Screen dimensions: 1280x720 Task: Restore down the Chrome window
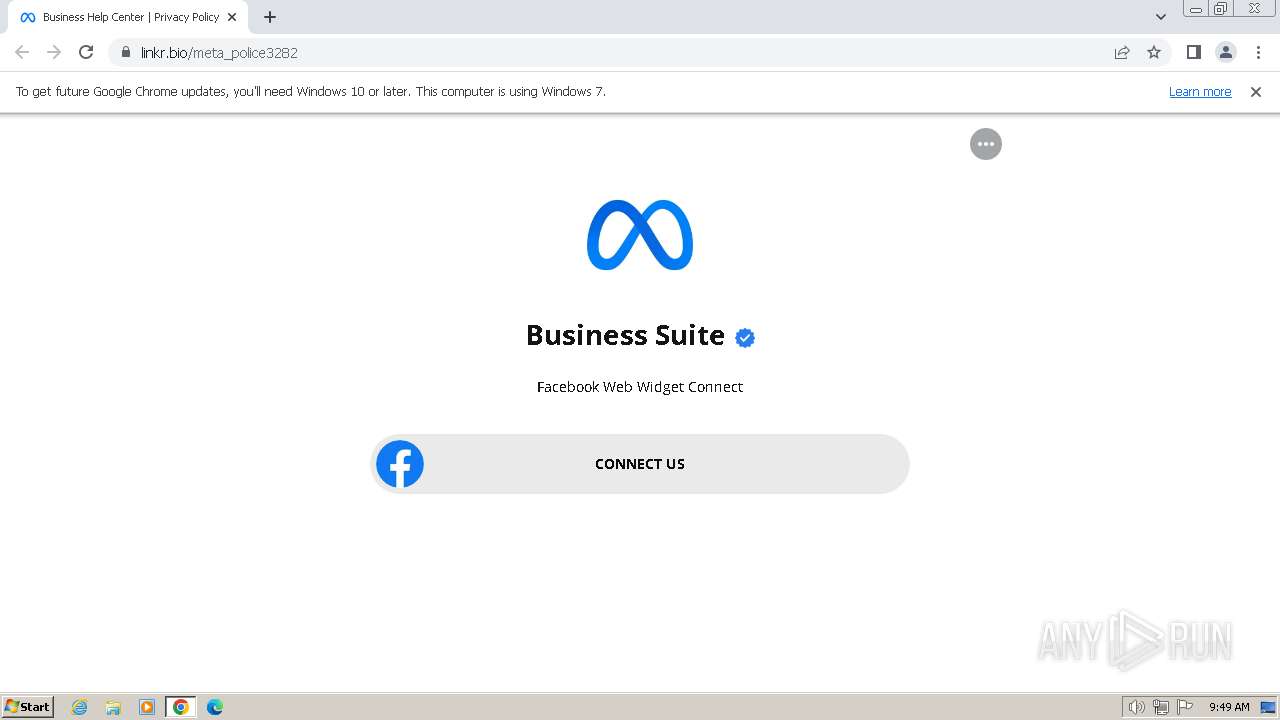point(1220,9)
